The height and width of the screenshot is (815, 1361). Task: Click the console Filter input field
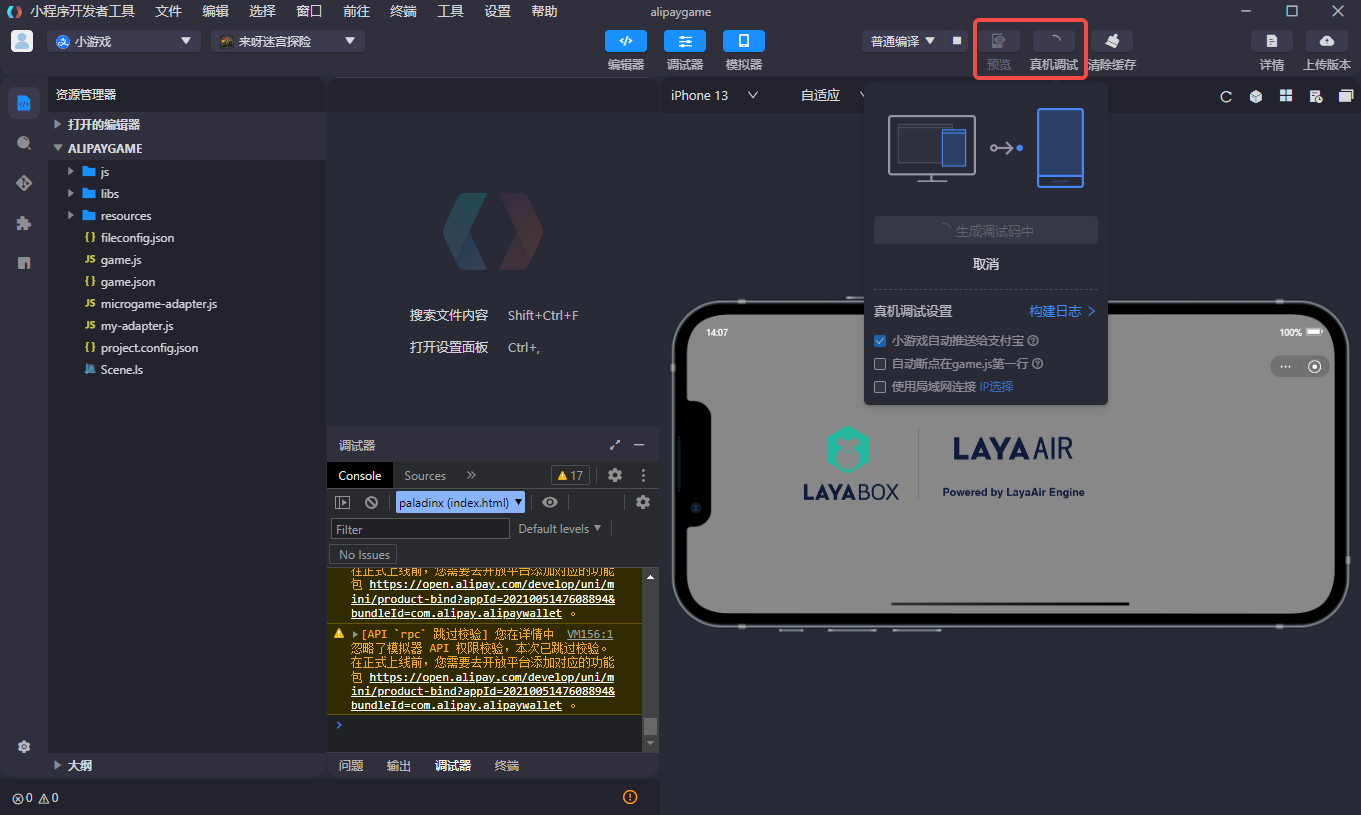420,529
